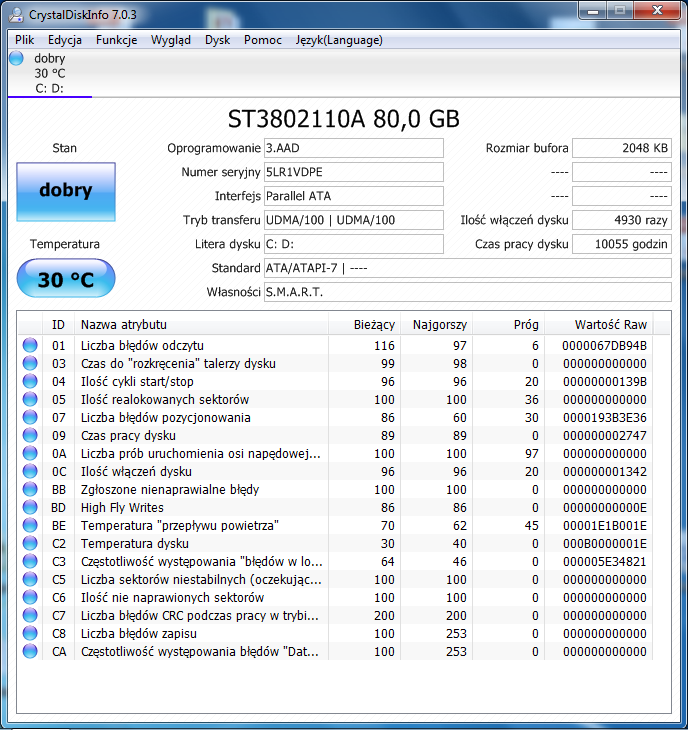Click status orb for attribute BE row

30,526
